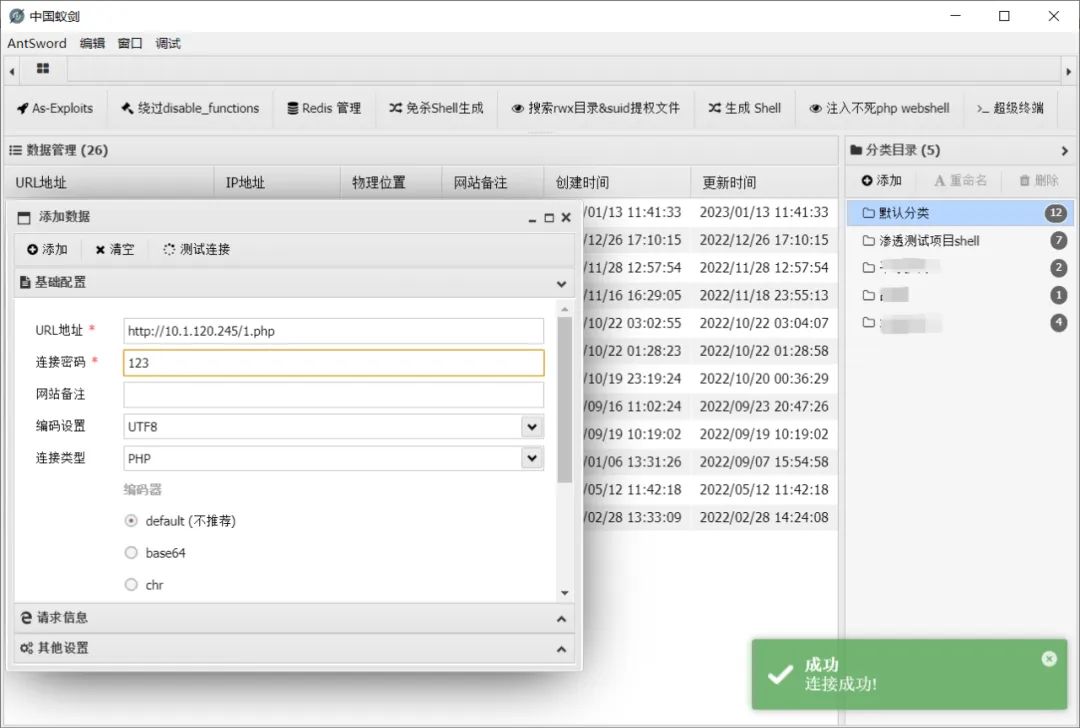
Task: Open the Redis 管理 plugin
Action: (324, 108)
